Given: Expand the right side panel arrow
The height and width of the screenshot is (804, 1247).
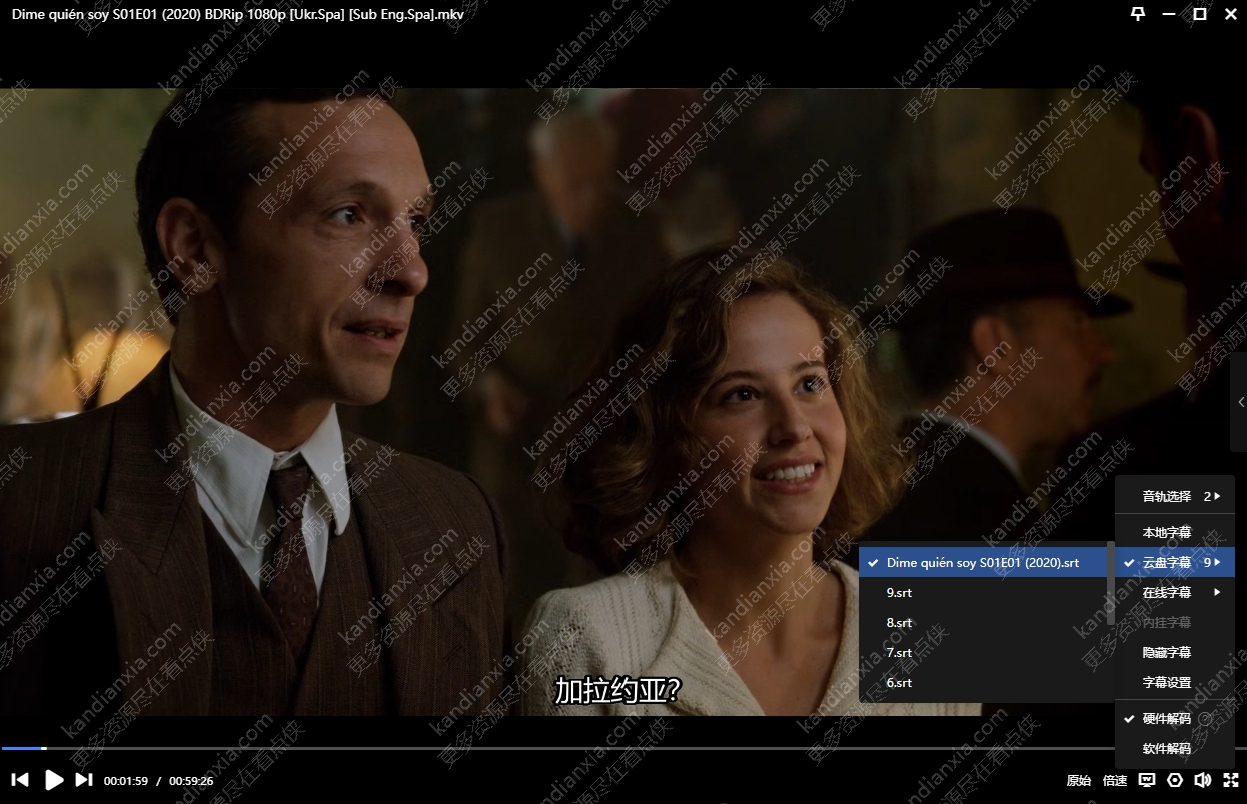Looking at the screenshot, I should click(1240, 402).
